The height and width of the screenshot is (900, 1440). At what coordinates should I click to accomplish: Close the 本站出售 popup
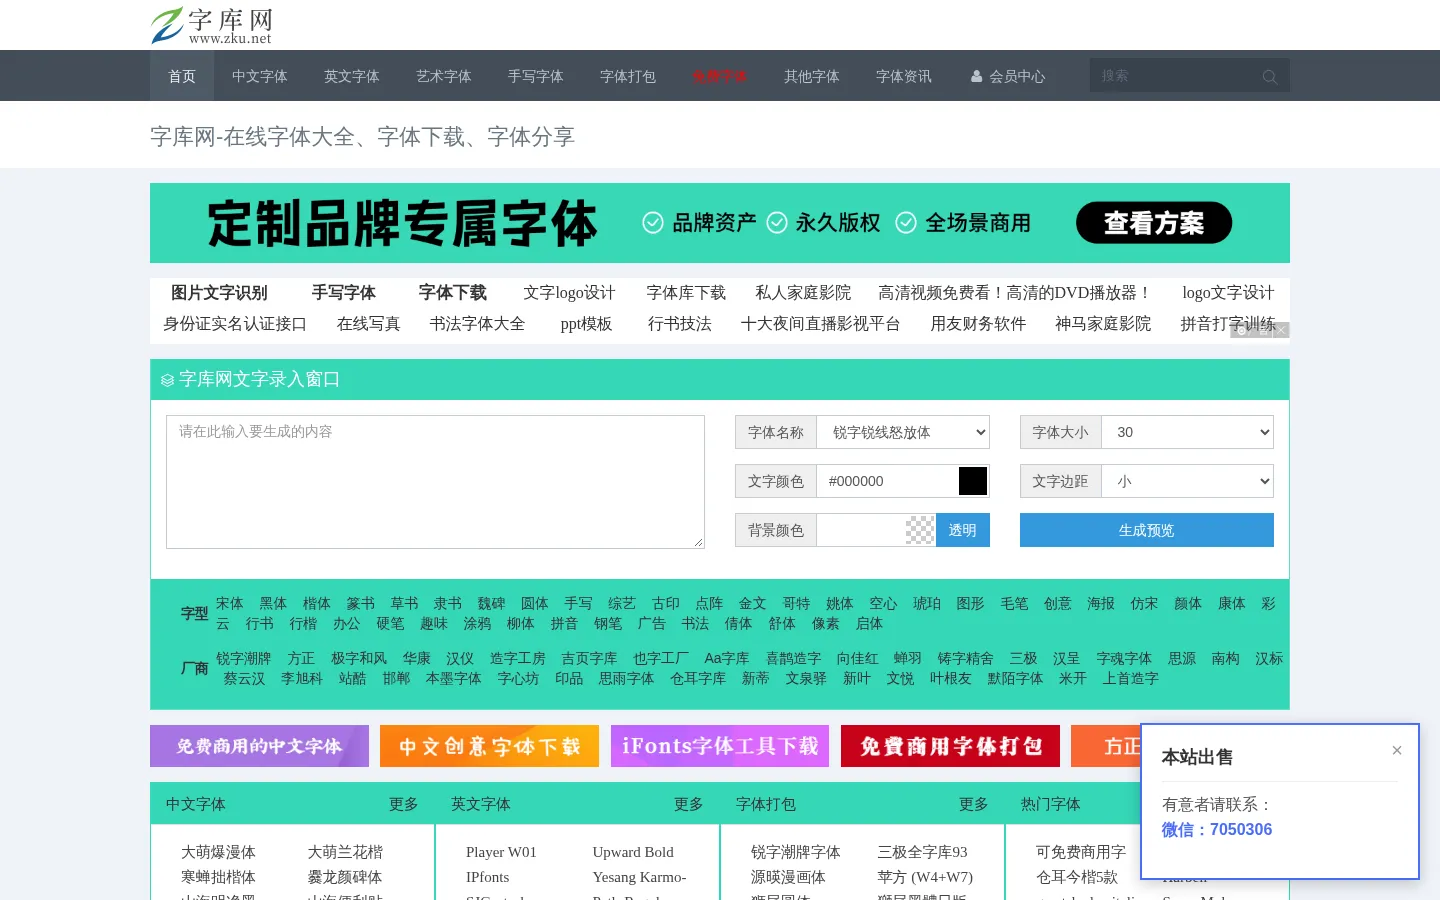1397,750
